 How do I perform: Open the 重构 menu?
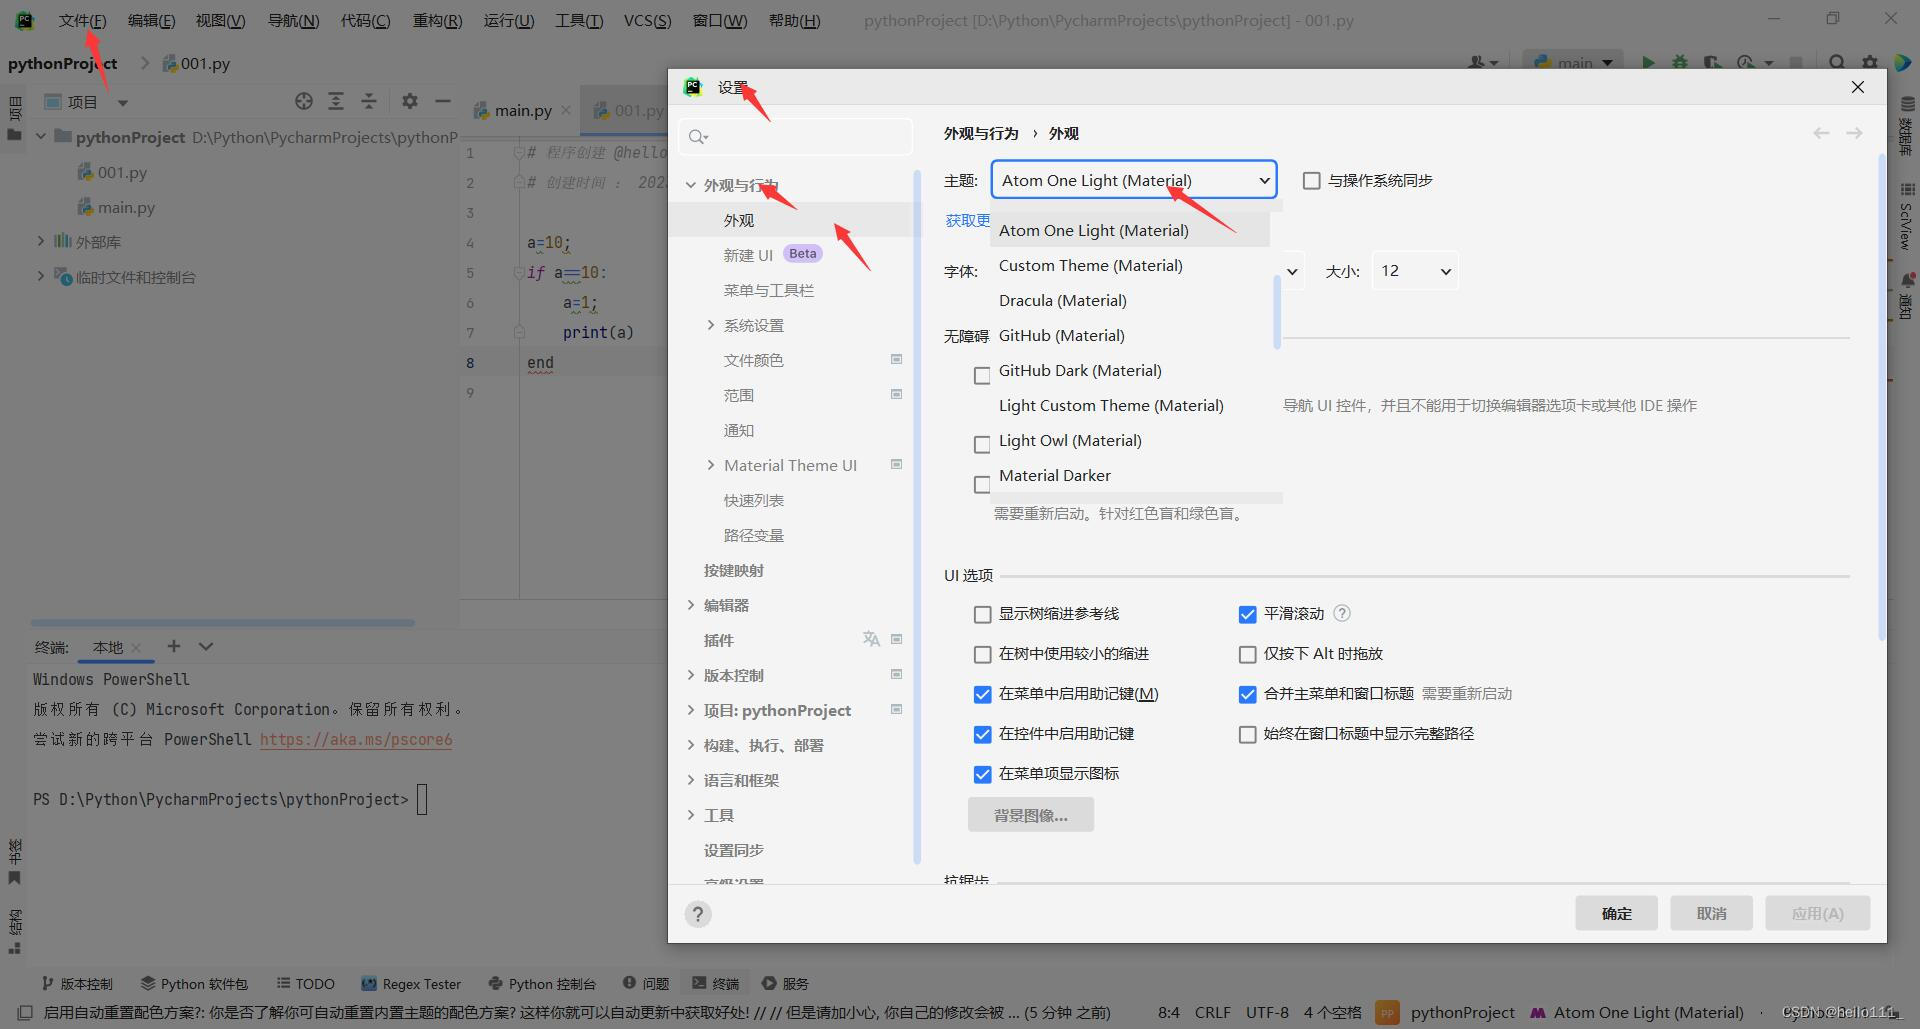click(x=437, y=20)
